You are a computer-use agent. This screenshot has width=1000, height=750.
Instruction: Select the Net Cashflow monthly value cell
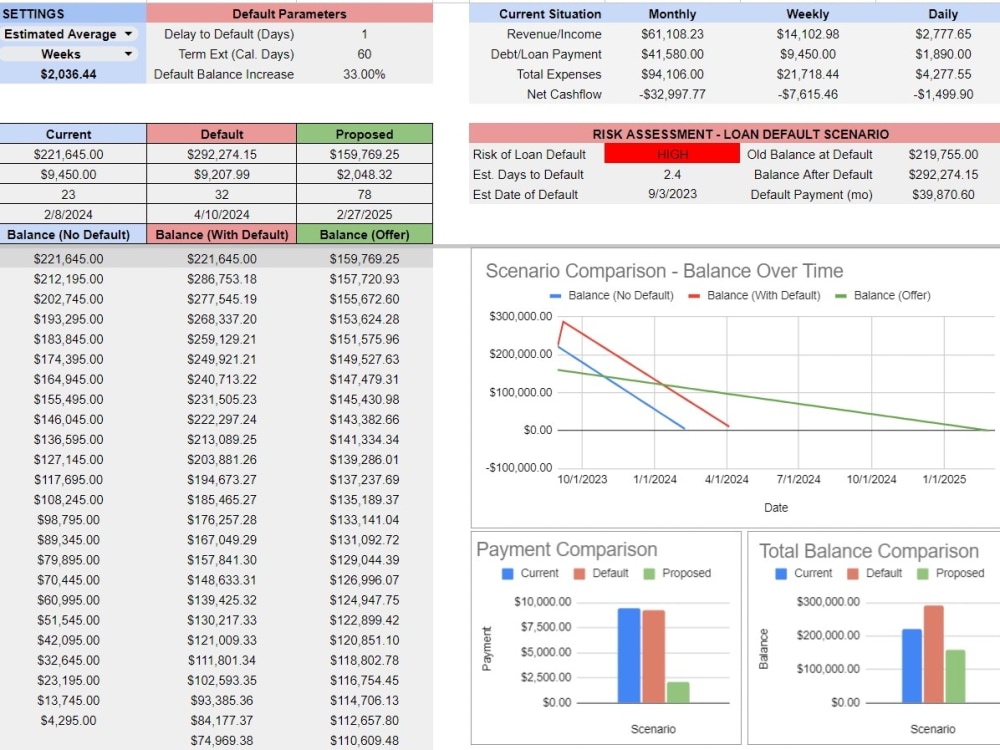671,93
